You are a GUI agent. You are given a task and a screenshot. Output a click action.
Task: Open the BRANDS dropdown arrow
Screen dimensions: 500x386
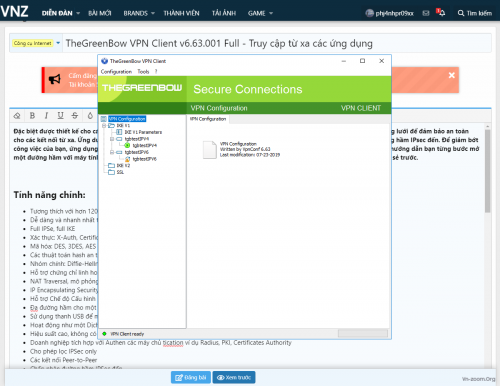[x=153, y=13]
